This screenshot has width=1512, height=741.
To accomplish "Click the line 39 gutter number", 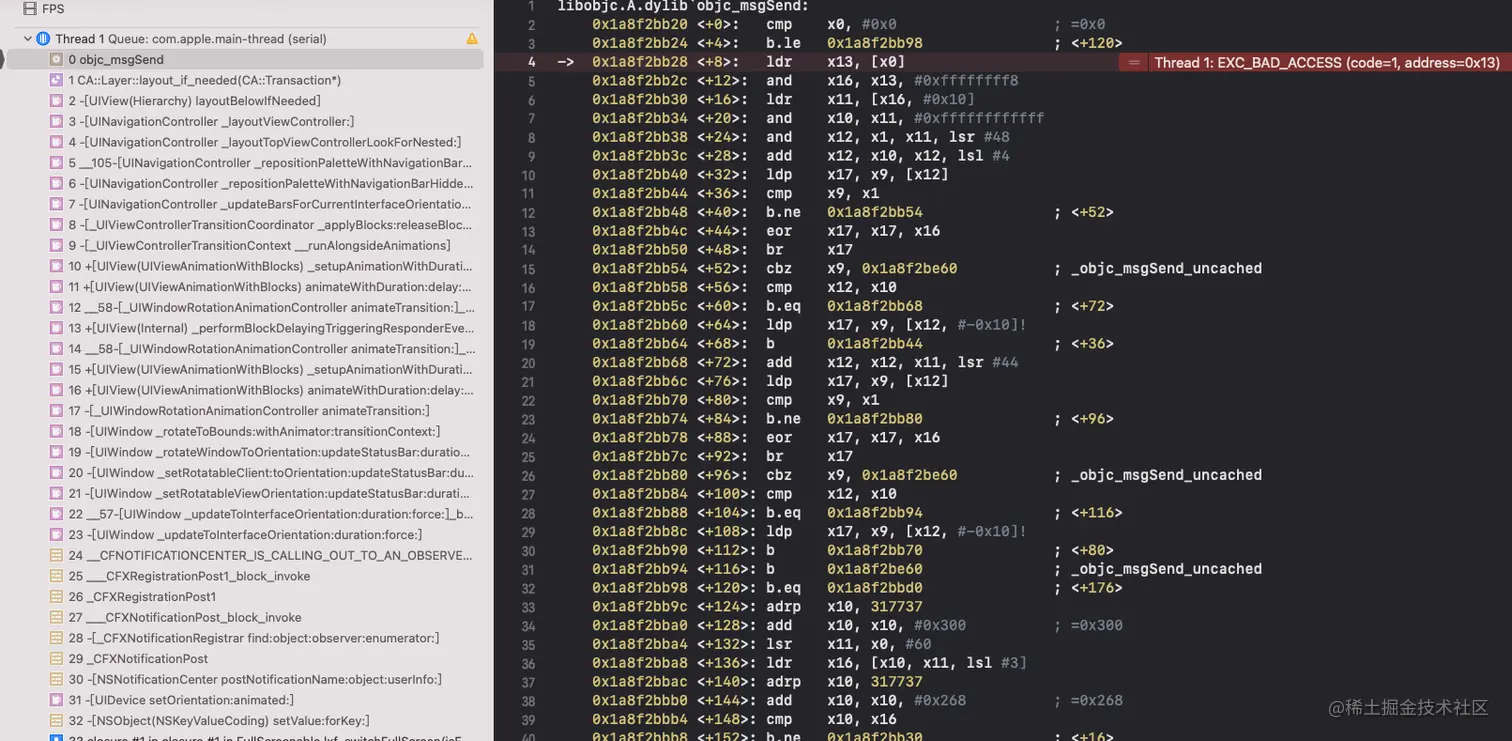I will click(x=529, y=720).
